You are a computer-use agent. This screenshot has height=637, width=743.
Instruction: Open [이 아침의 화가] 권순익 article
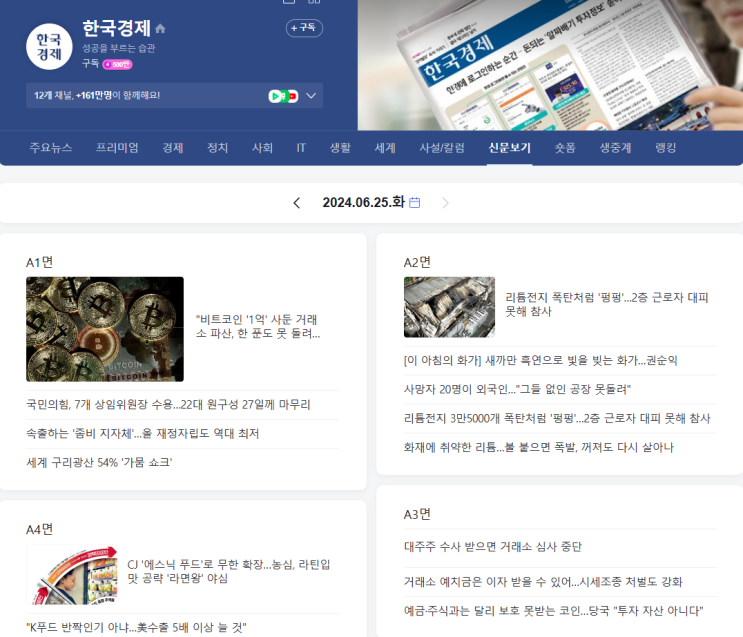point(541,361)
